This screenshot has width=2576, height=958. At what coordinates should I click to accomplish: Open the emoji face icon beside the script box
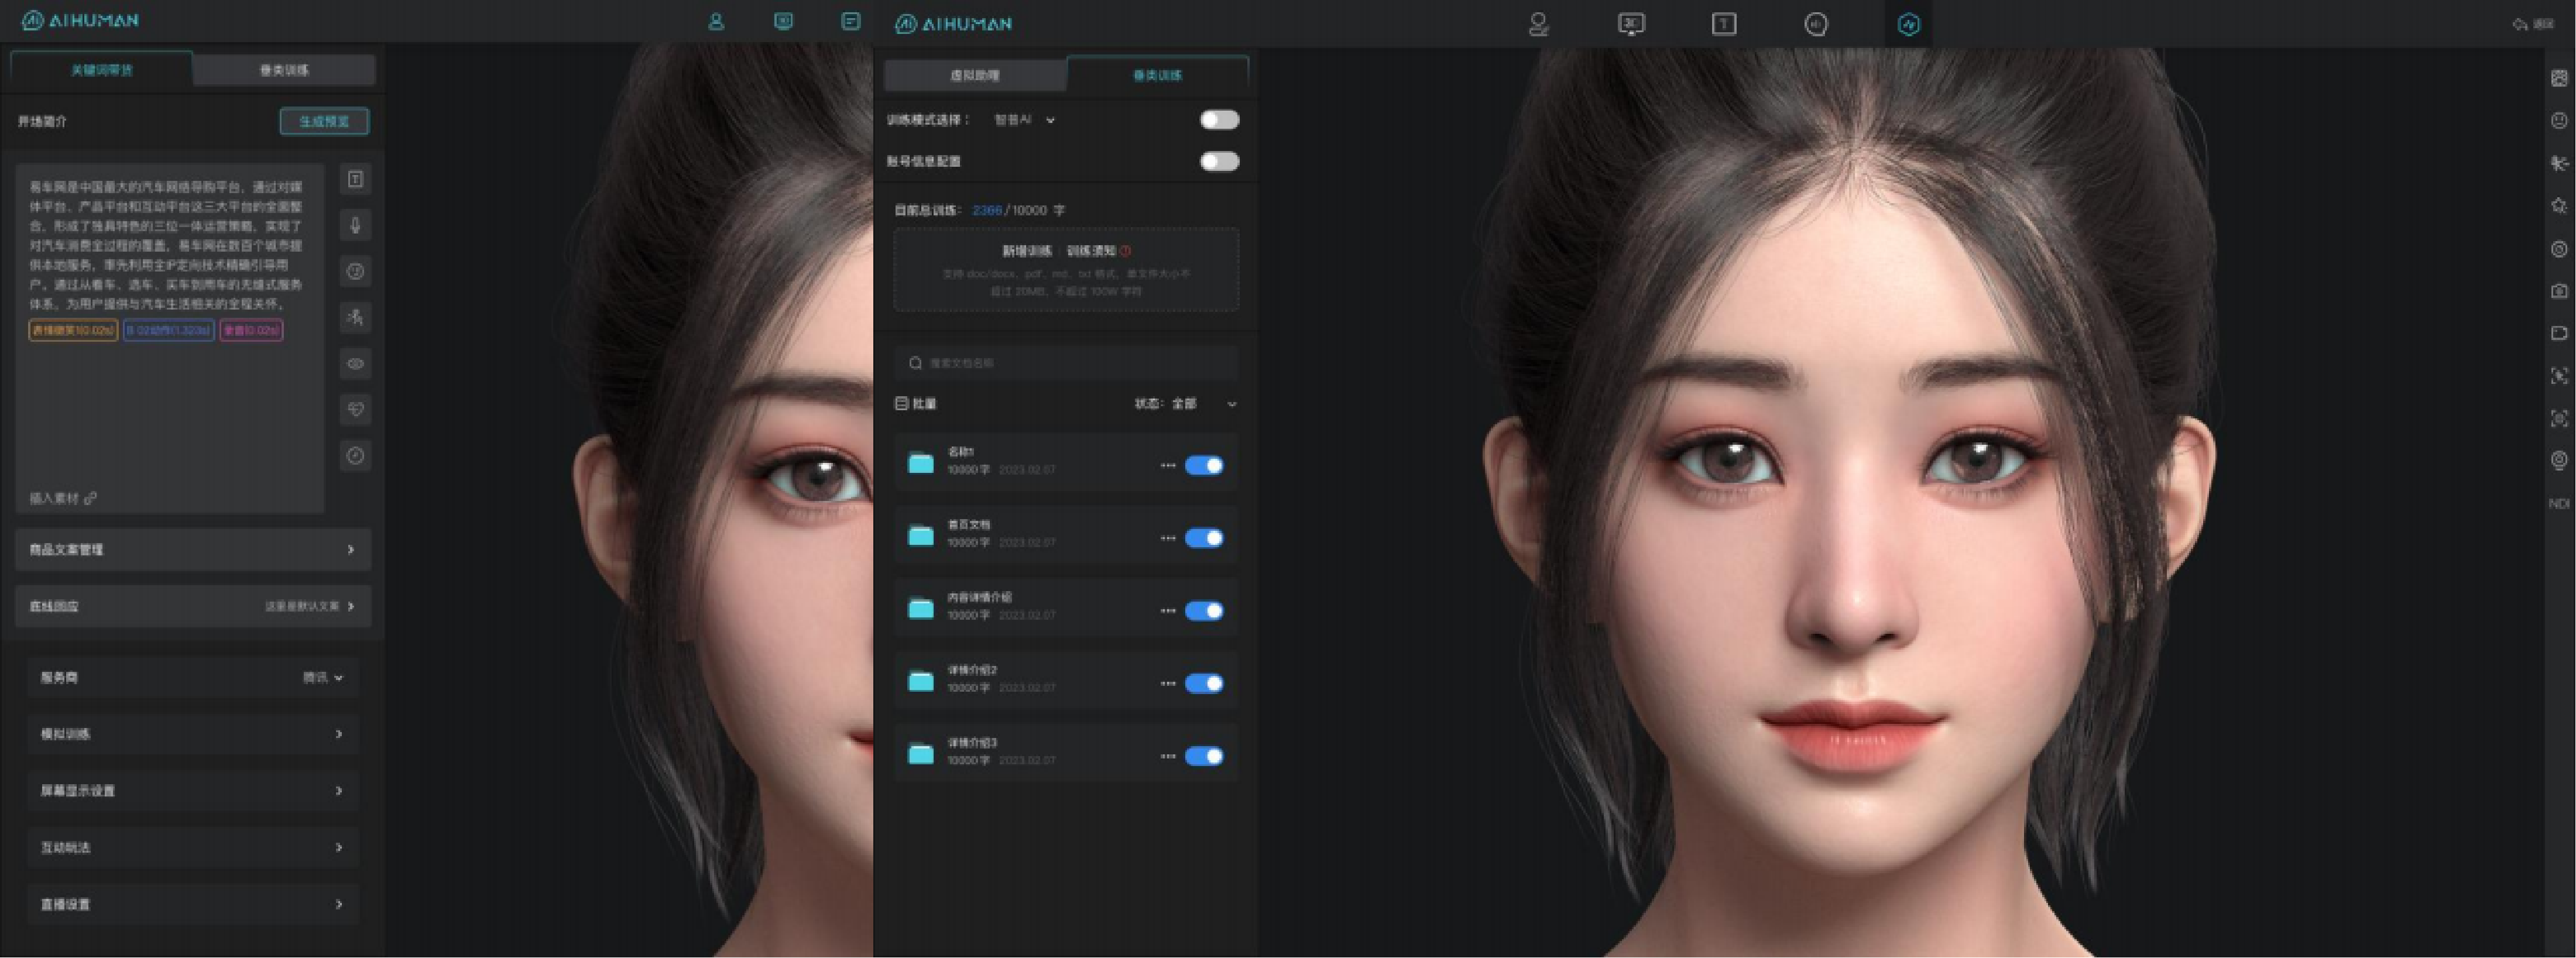click(x=355, y=271)
